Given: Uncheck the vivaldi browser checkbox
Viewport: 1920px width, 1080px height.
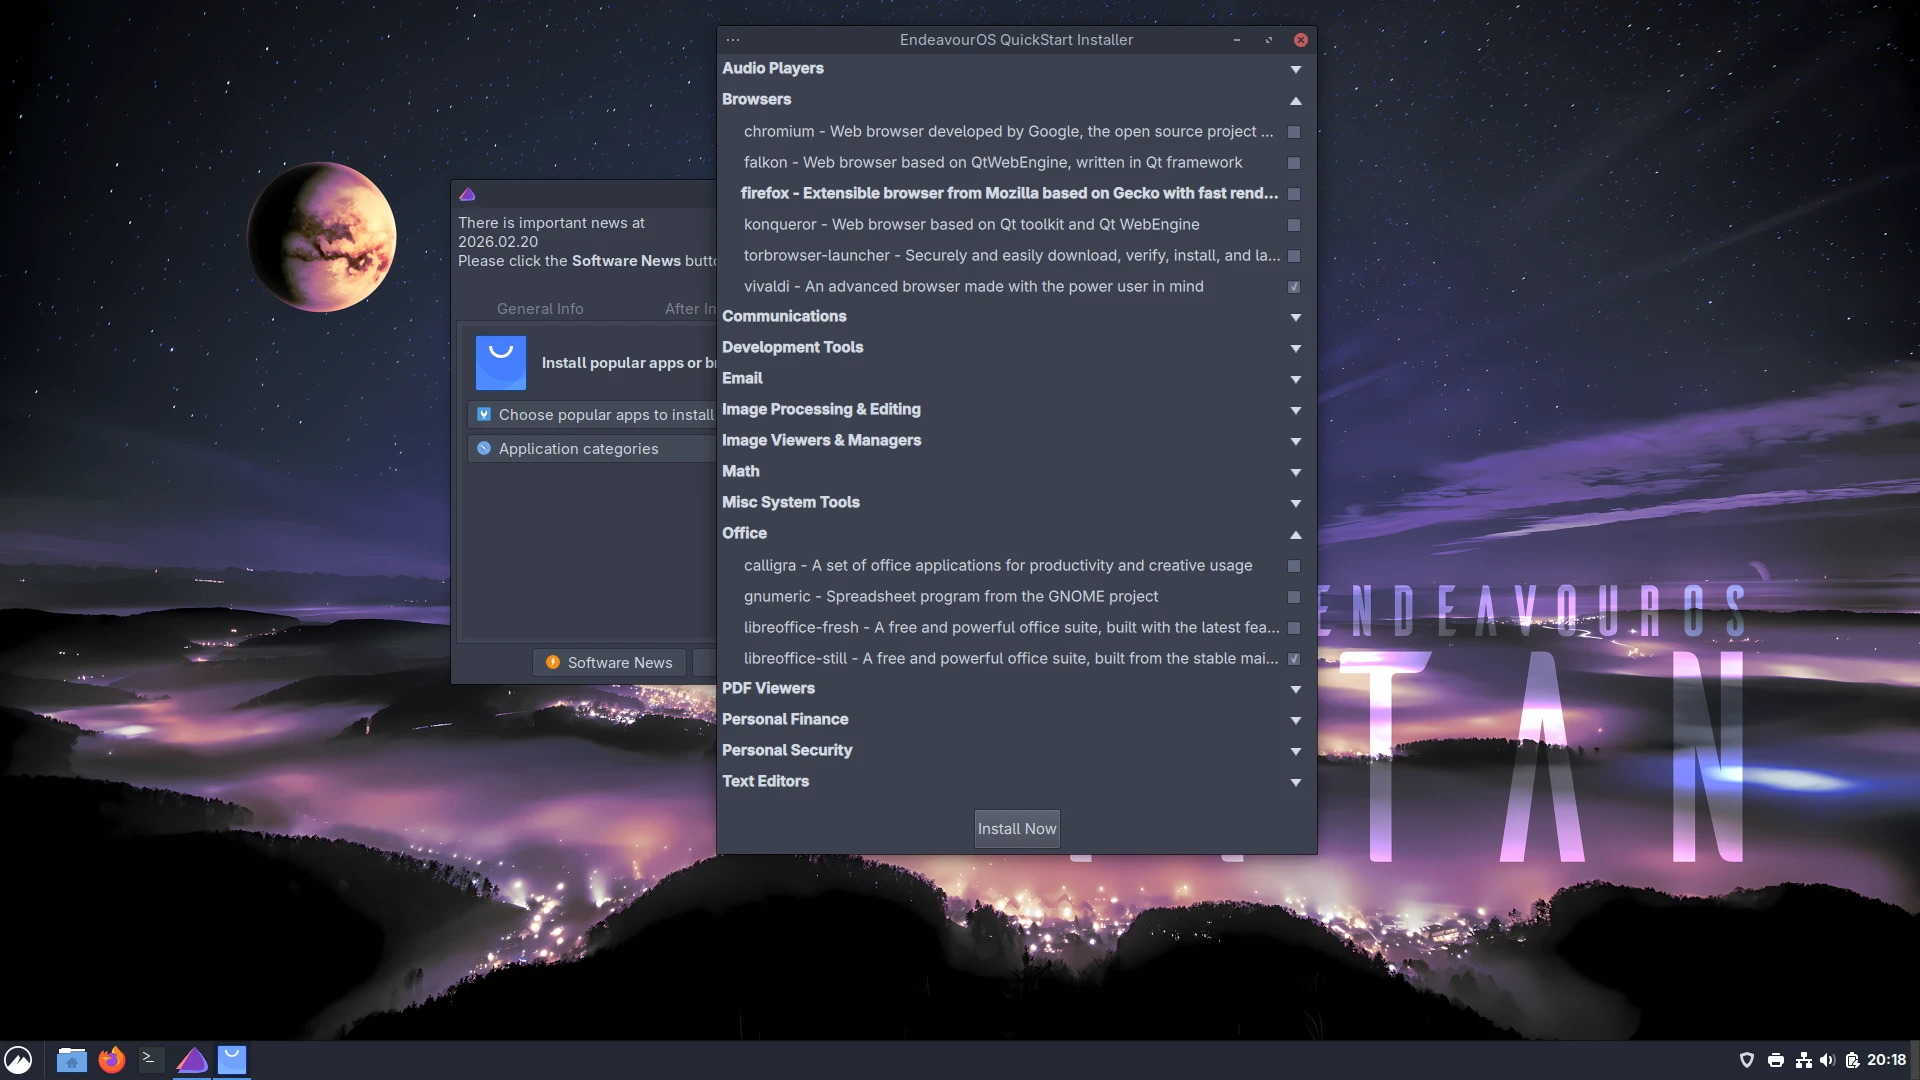Looking at the screenshot, I should click(1294, 287).
